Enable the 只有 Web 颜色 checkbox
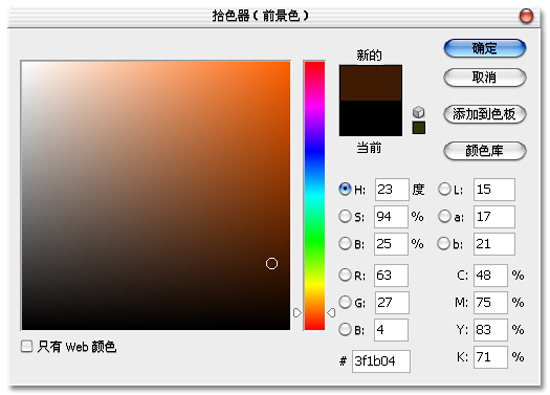 [27, 346]
